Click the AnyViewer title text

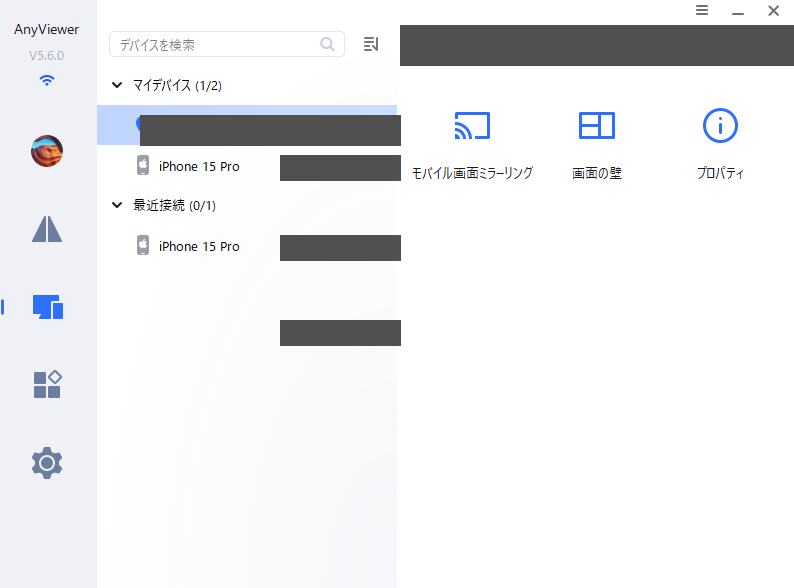click(47, 30)
